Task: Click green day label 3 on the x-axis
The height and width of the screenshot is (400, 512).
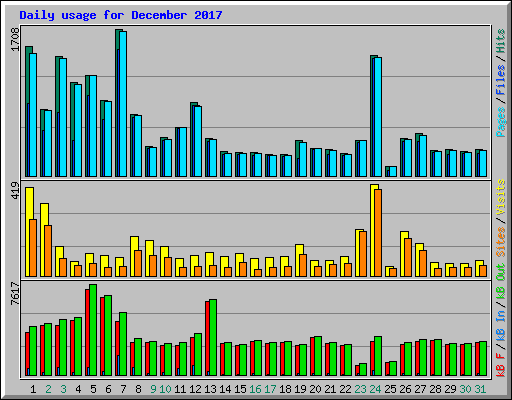Action: [63, 389]
